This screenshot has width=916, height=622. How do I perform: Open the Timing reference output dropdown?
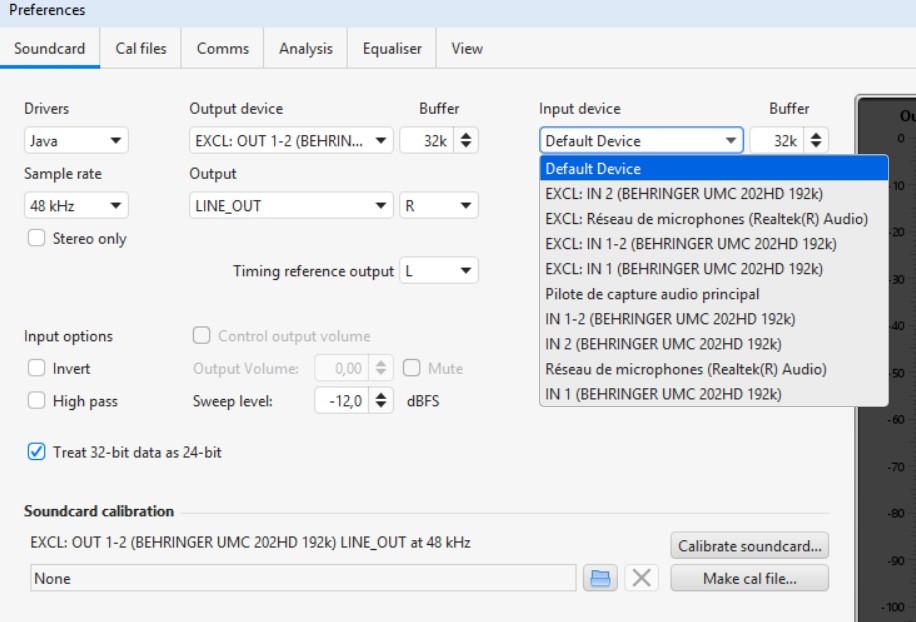(439, 271)
